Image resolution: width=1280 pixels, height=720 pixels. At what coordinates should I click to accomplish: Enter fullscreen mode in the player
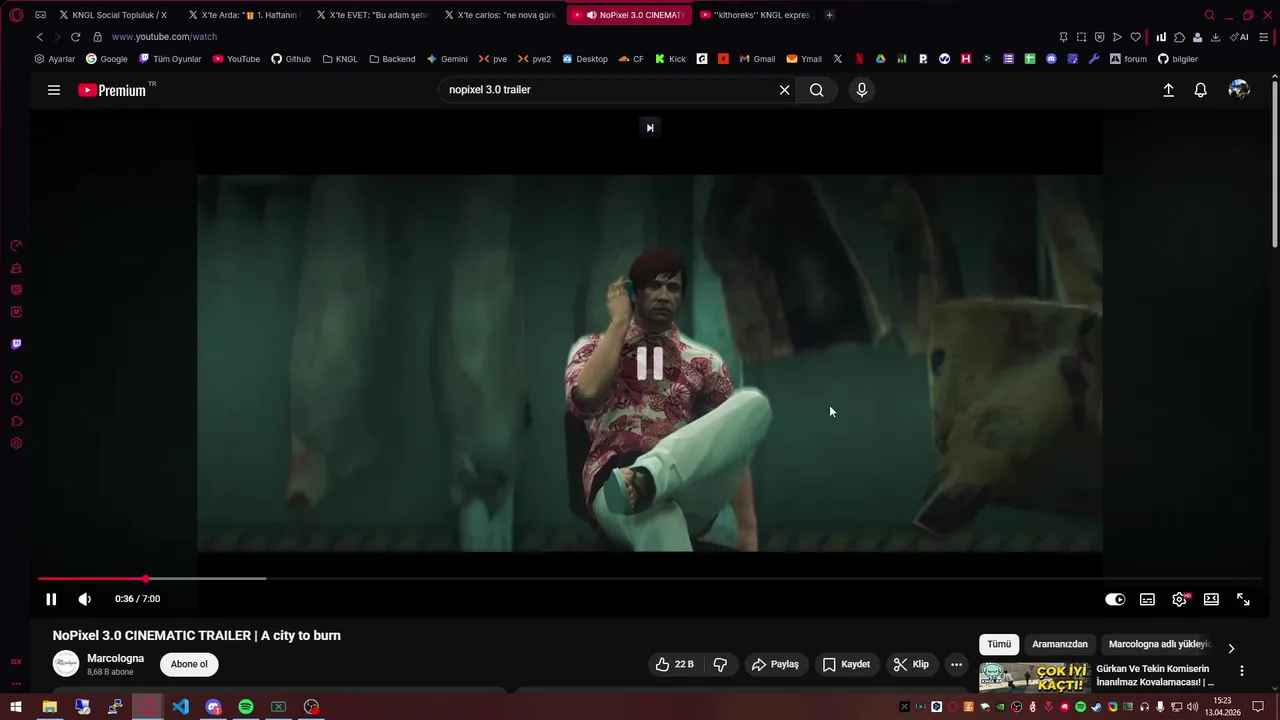click(1243, 599)
